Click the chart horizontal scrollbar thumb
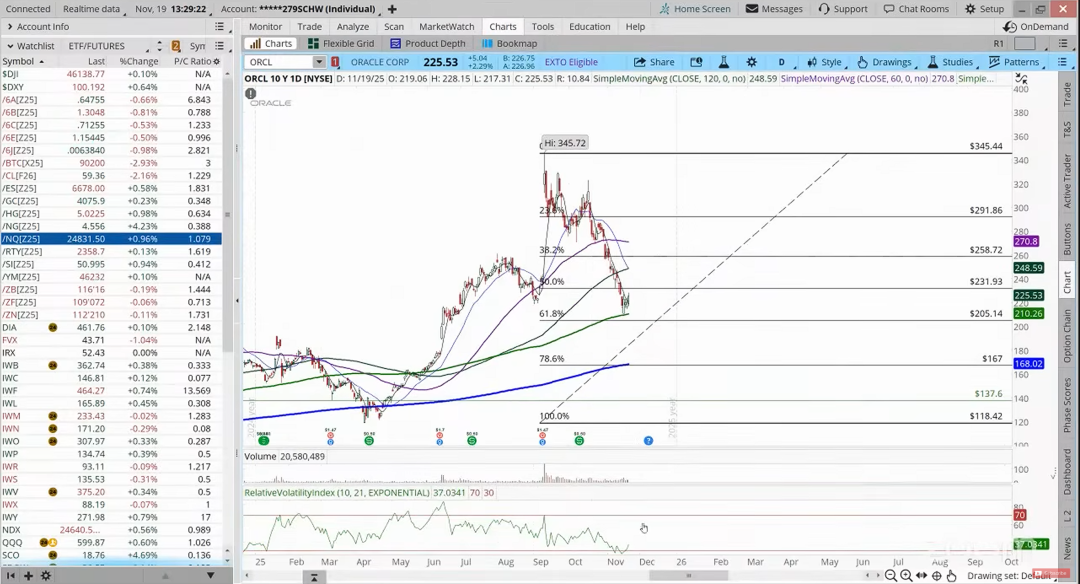The width and height of the screenshot is (1080, 584). coord(688,576)
